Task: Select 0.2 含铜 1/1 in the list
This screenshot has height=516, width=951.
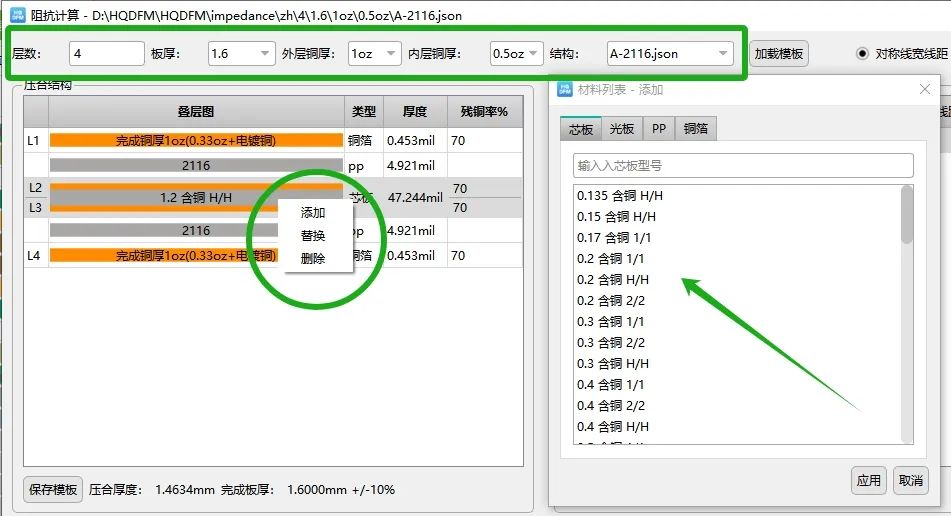Action: [610, 258]
